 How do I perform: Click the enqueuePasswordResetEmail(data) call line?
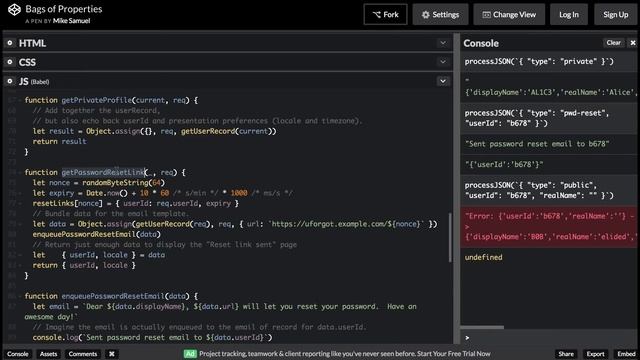pyautogui.click(x=97, y=234)
